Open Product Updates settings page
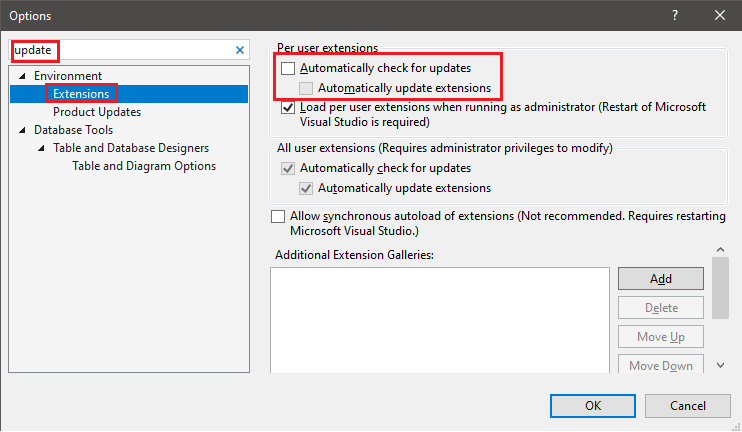This screenshot has height=432, width=742. [x=97, y=112]
